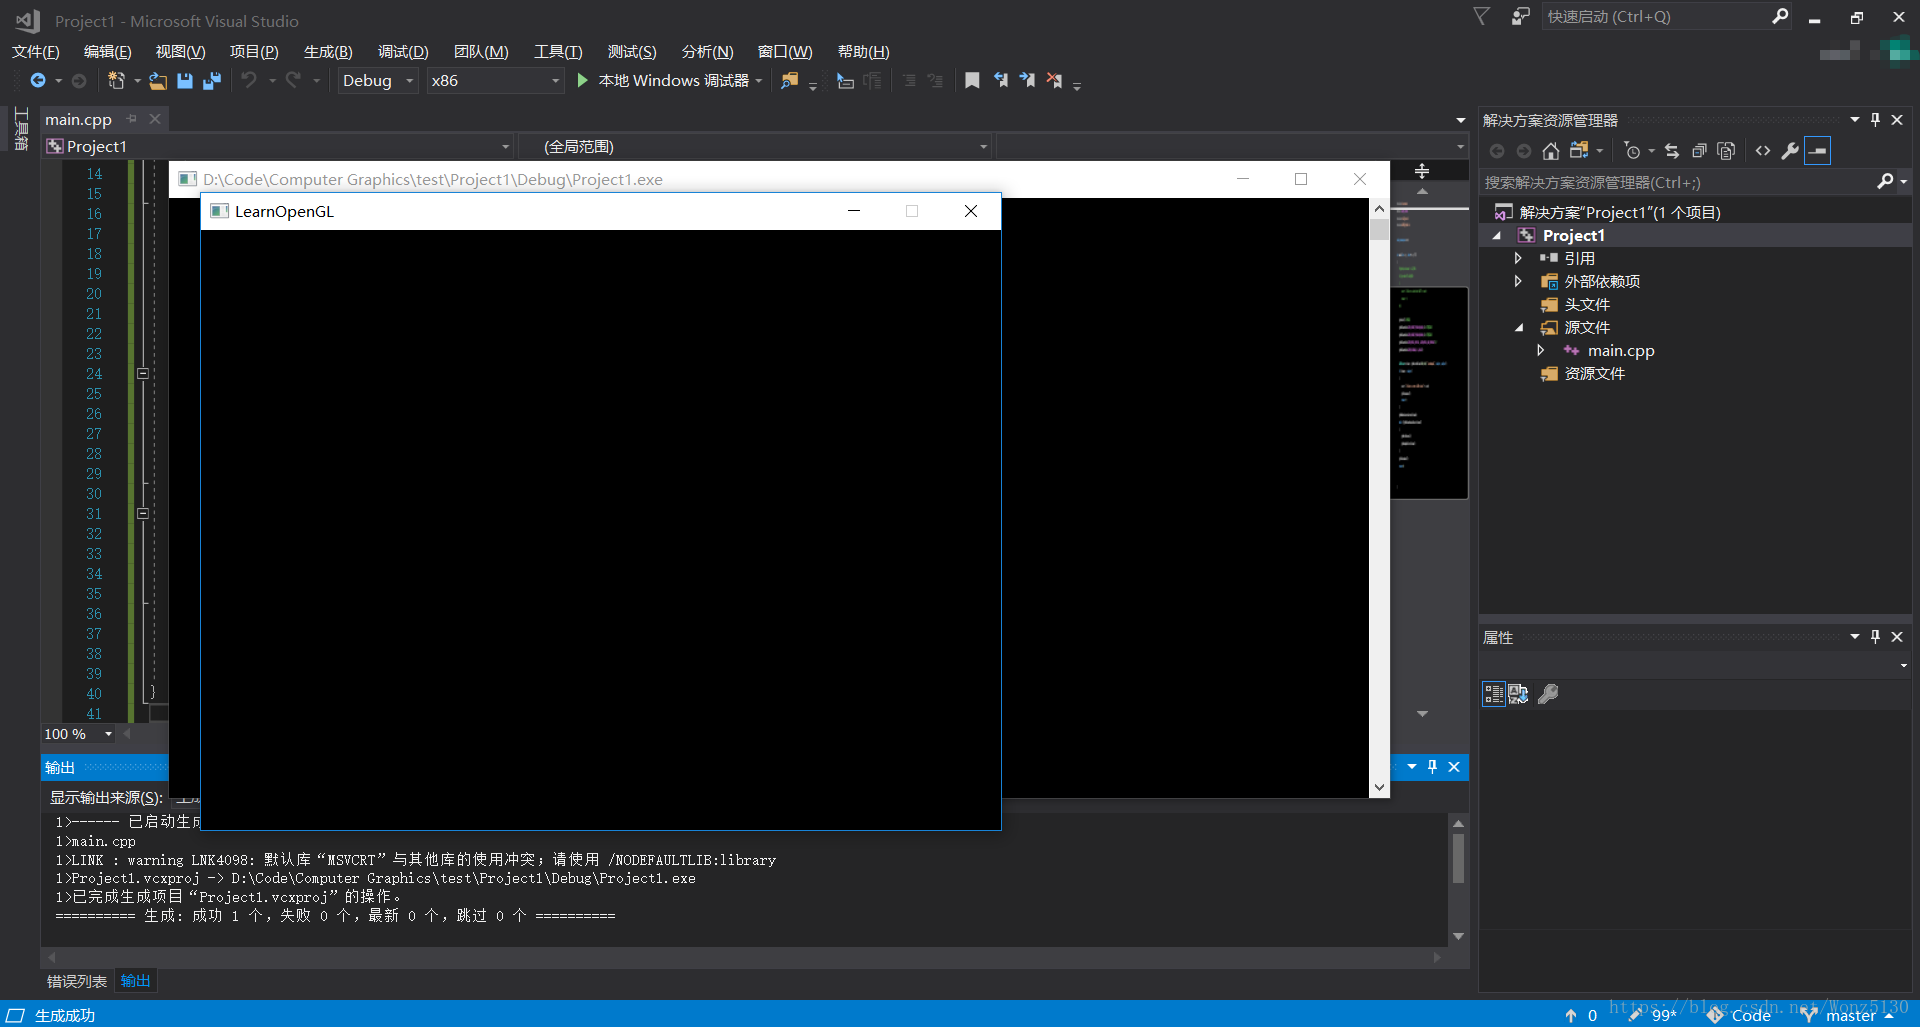Collapse the Project1 node in Solution Explorer
The width and height of the screenshot is (1920, 1027).
[x=1497, y=236]
